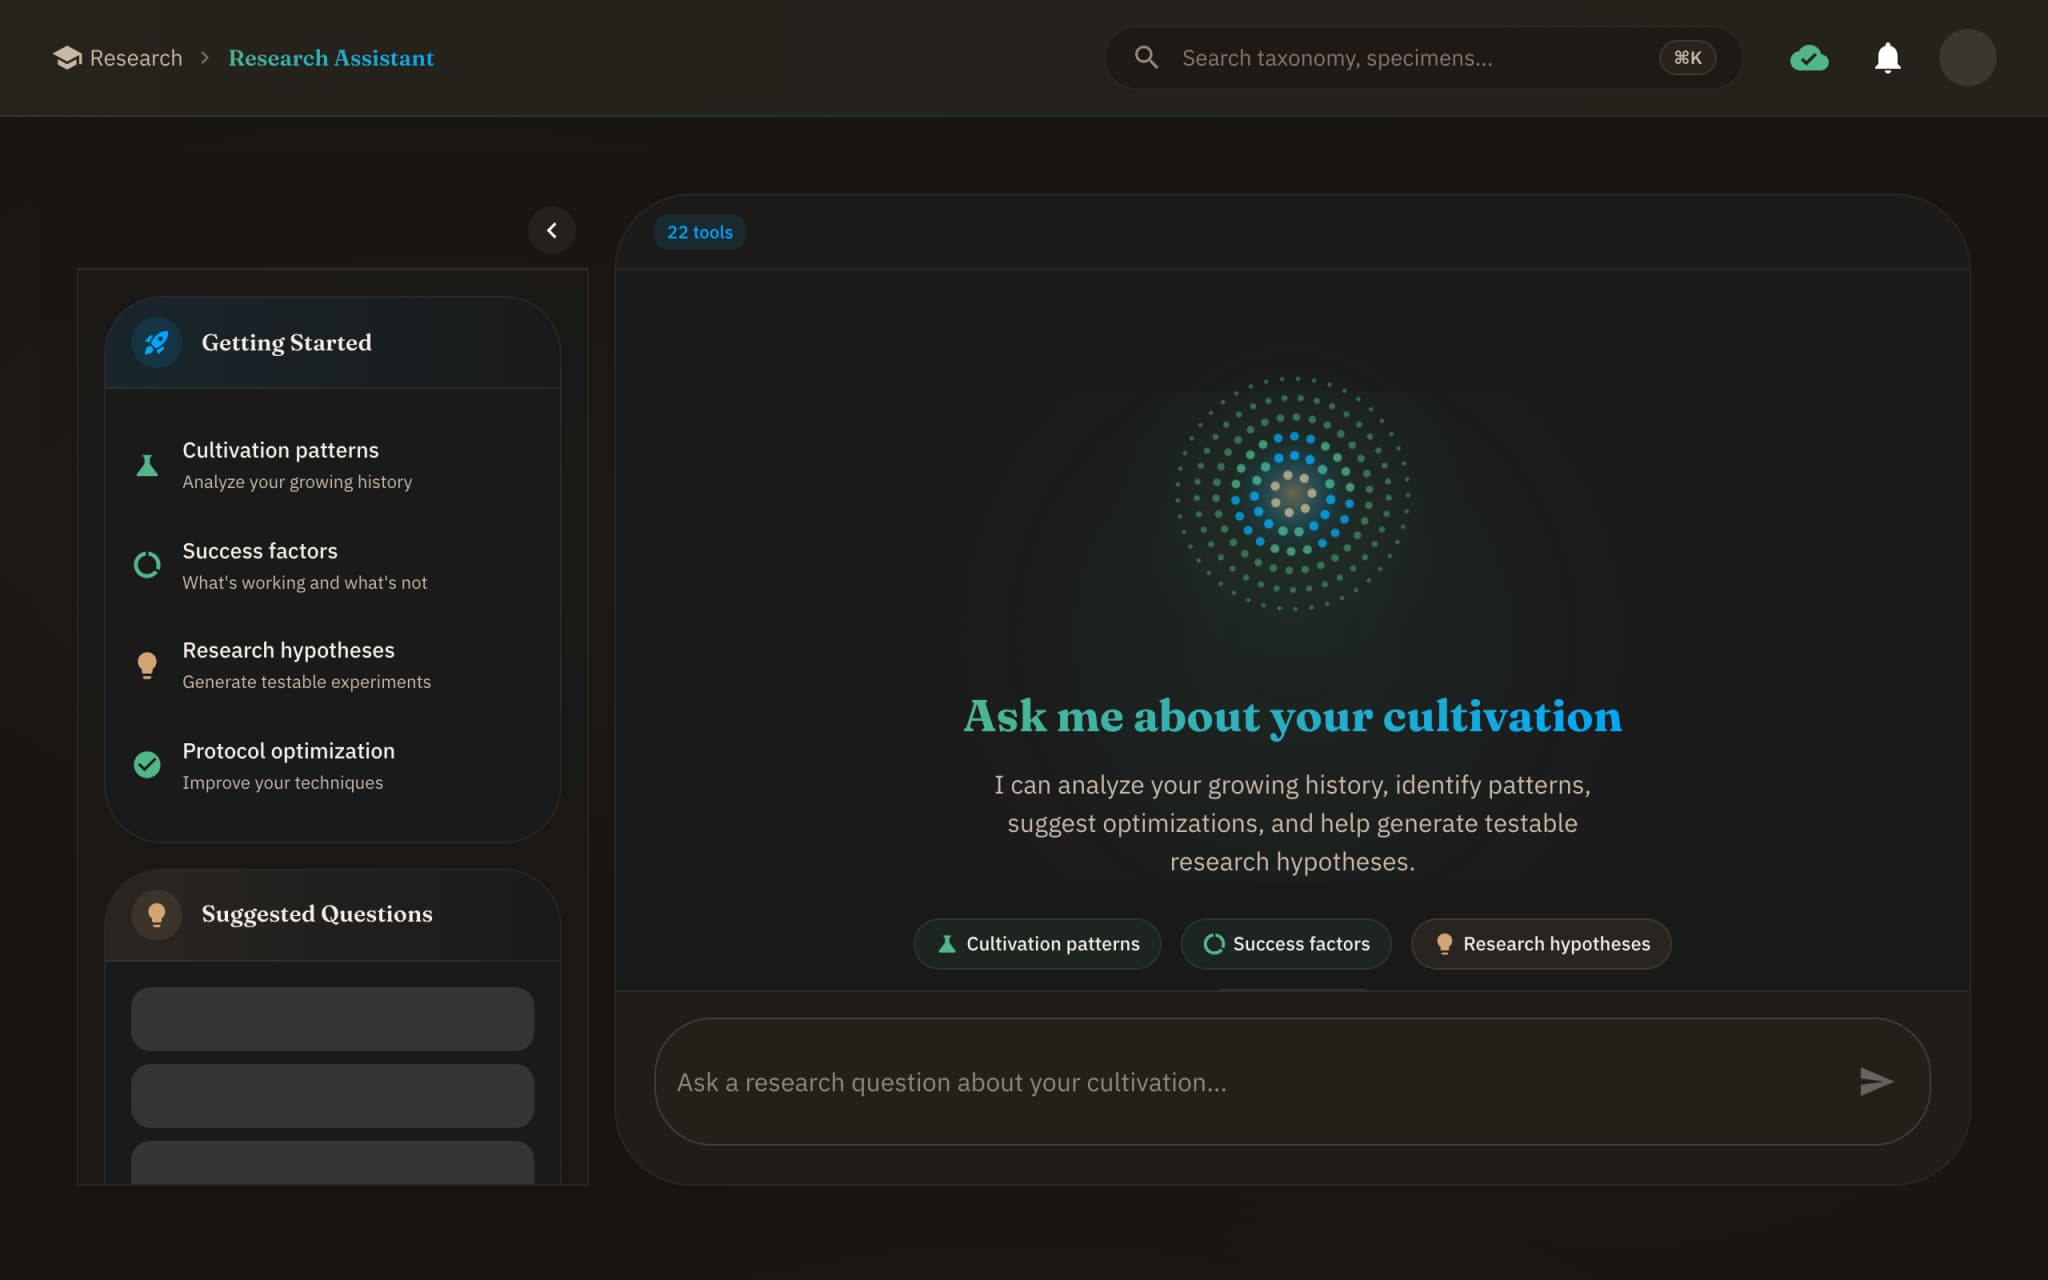
Task: Select the Getting Started header
Action: [333, 343]
